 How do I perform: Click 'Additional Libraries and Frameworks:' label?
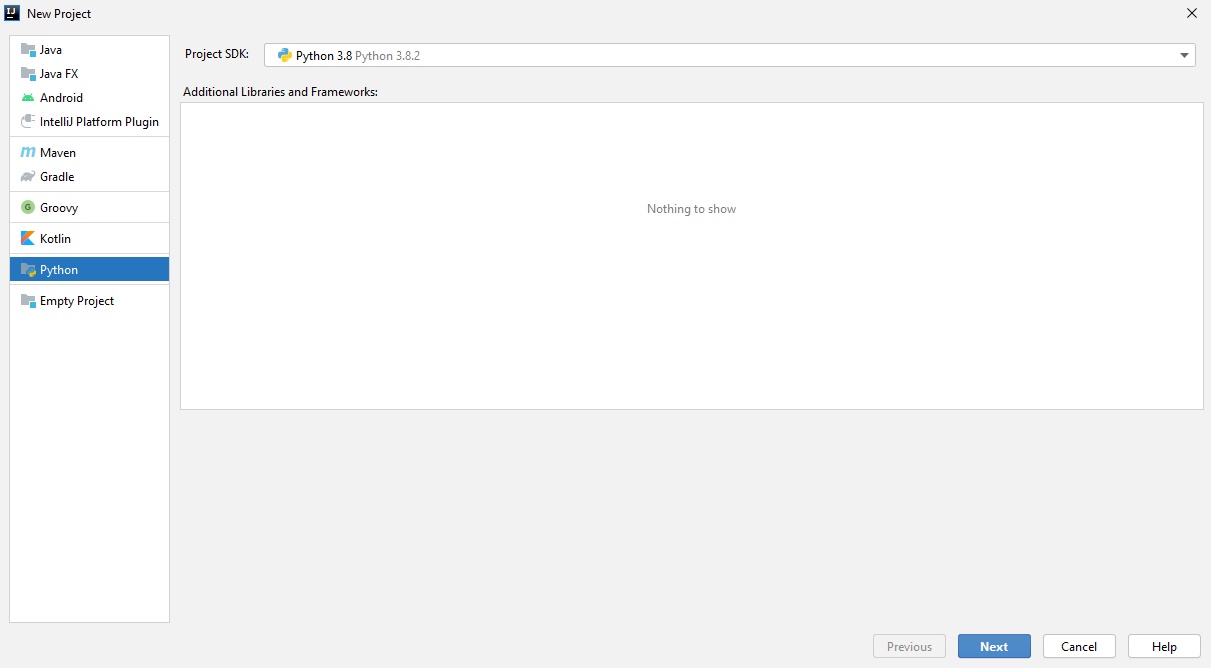[x=280, y=91]
